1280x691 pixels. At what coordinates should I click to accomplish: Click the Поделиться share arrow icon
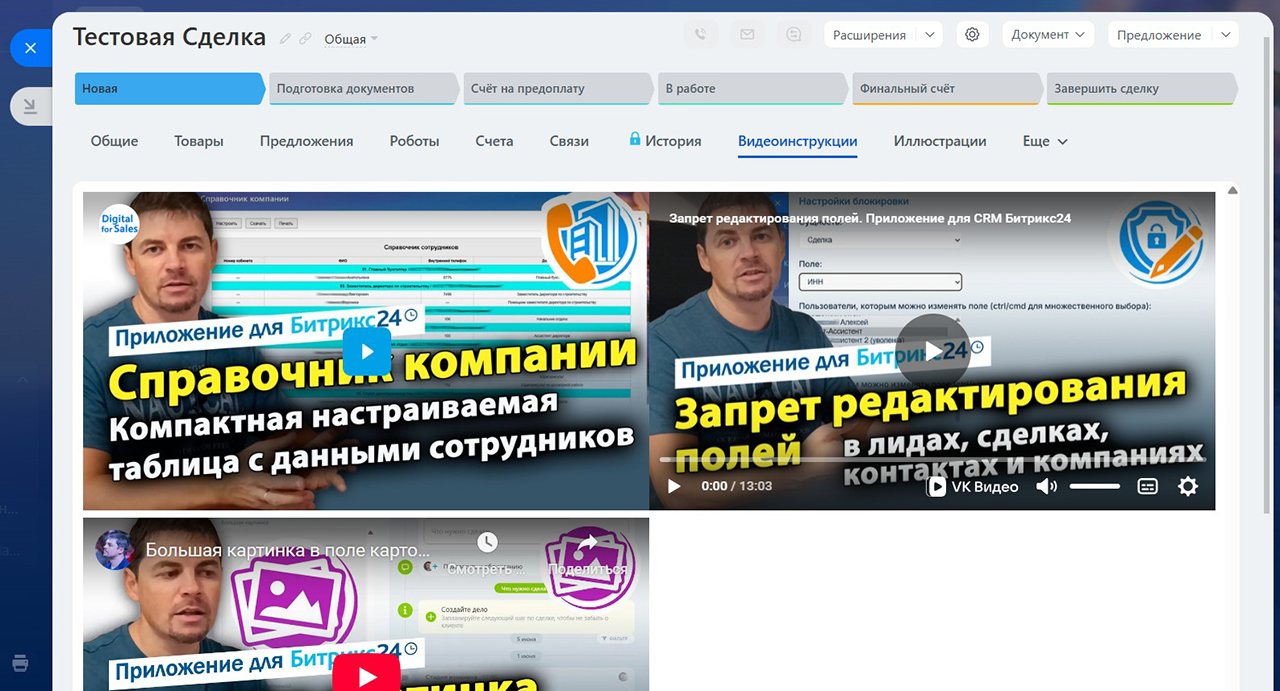coord(587,543)
